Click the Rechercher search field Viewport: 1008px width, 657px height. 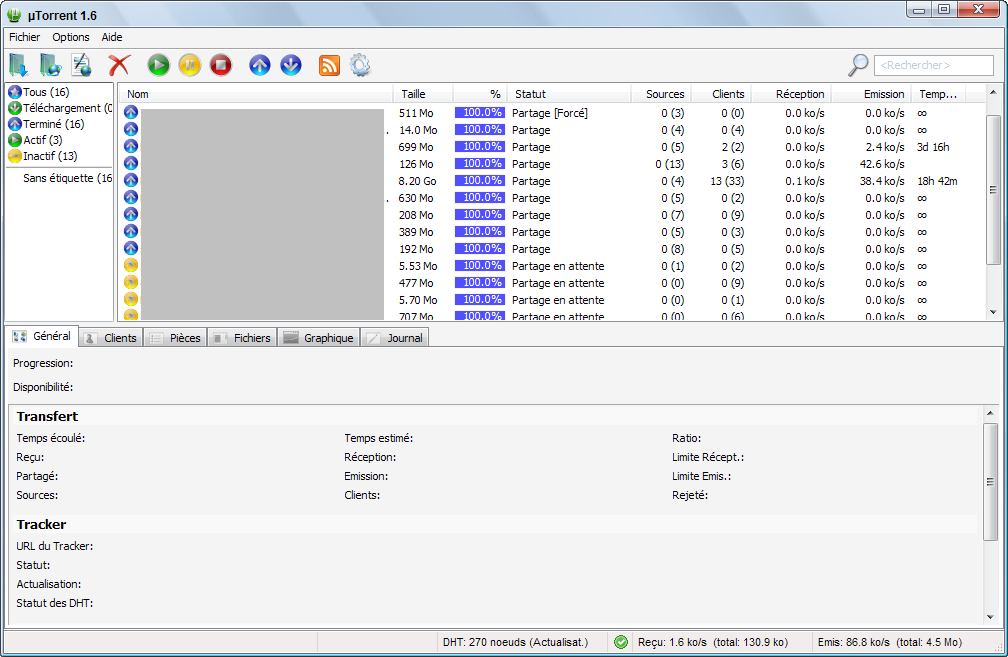(x=933, y=65)
